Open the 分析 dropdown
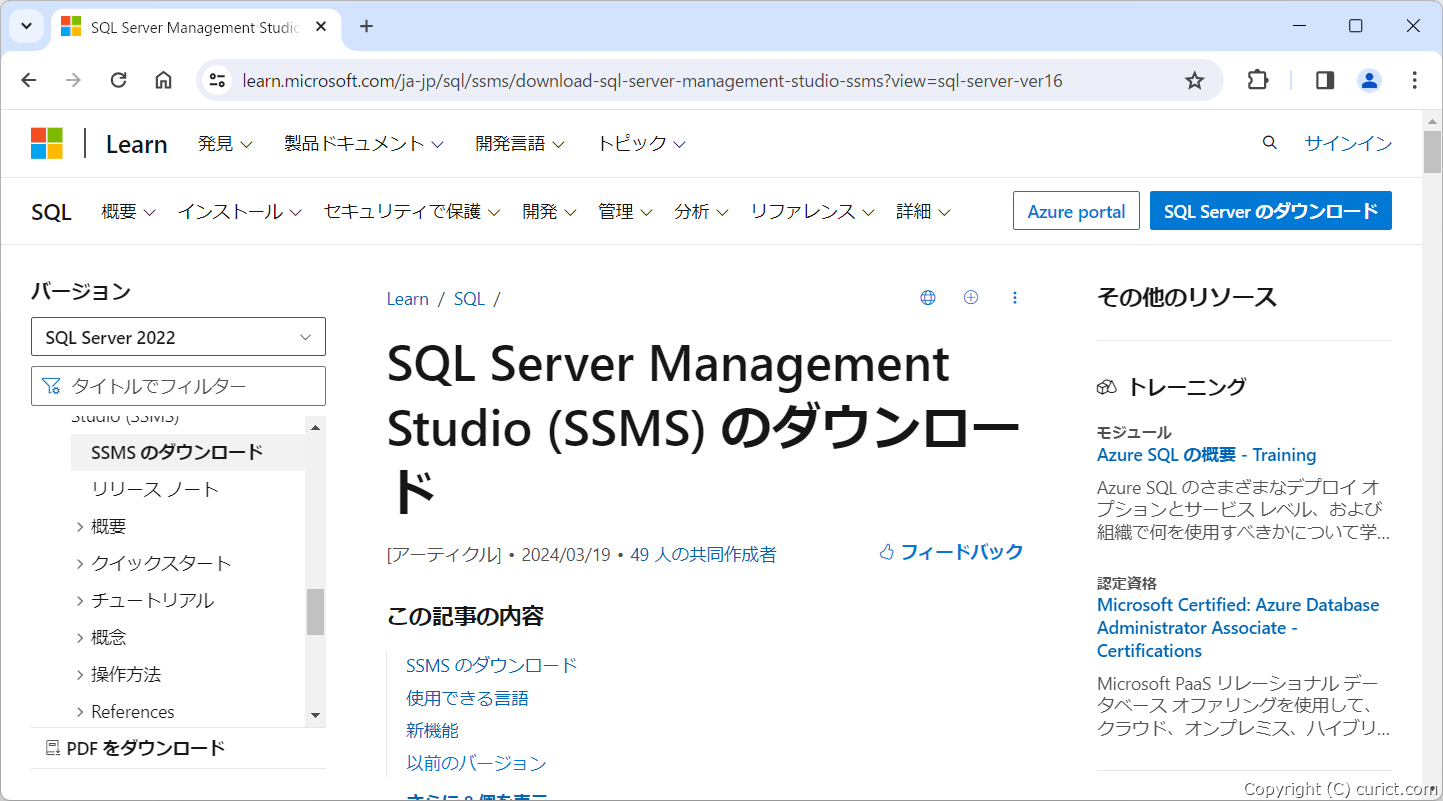The height and width of the screenshot is (801, 1443). (x=701, y=211)
